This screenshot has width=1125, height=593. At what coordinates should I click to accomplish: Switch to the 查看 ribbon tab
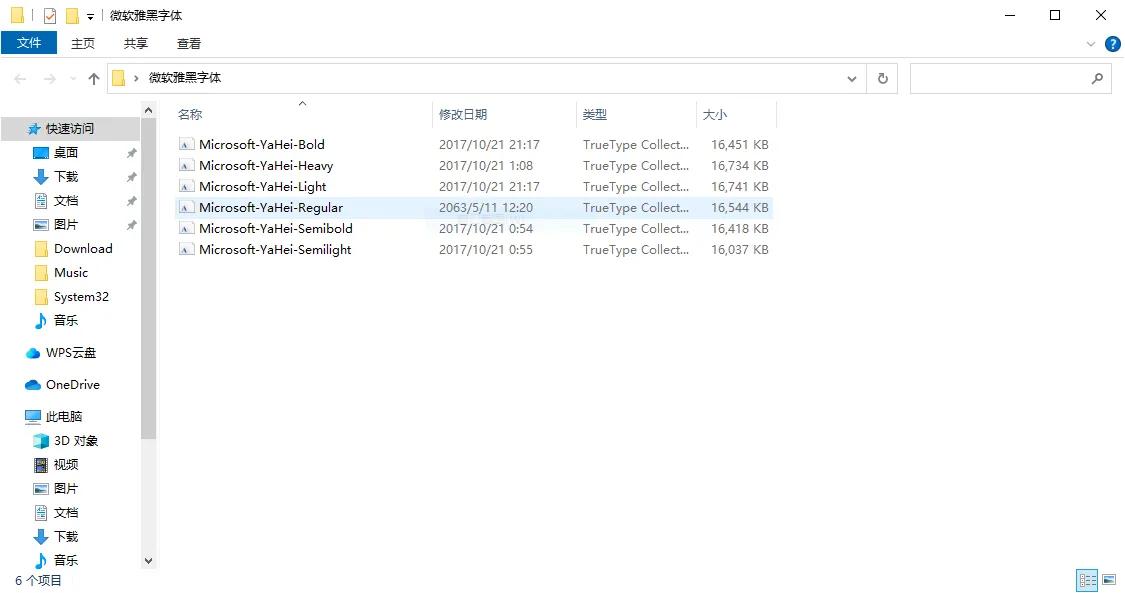pyautogui.click(x=189, y=43)
